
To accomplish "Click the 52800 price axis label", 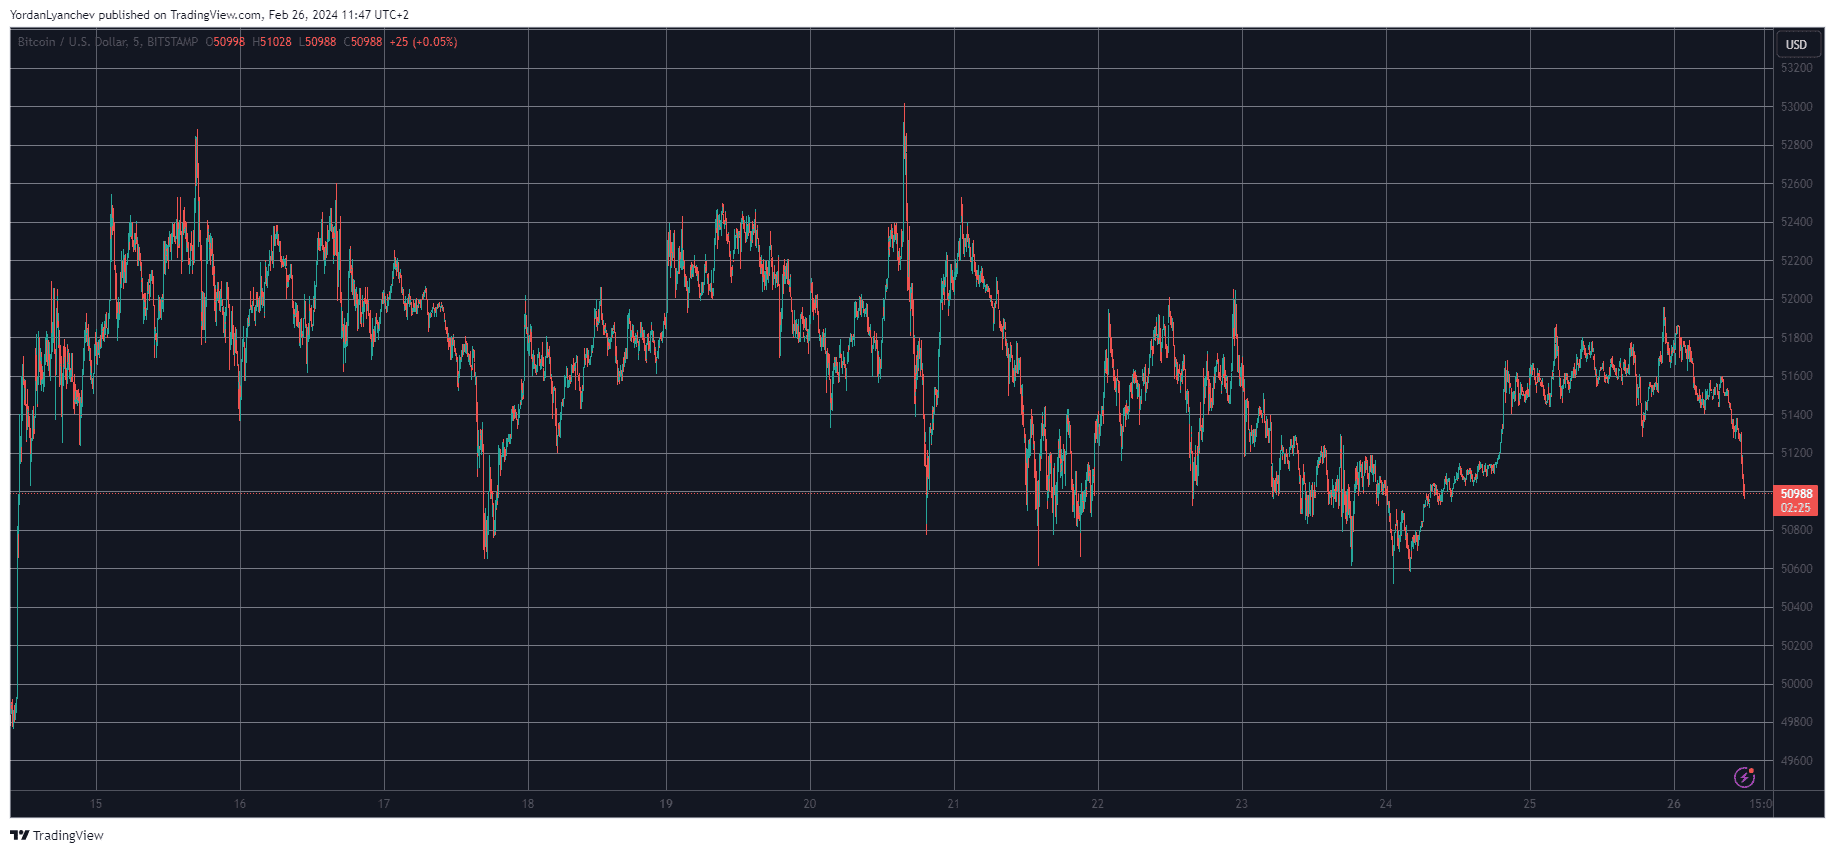I will click(x=1796, y=145).
